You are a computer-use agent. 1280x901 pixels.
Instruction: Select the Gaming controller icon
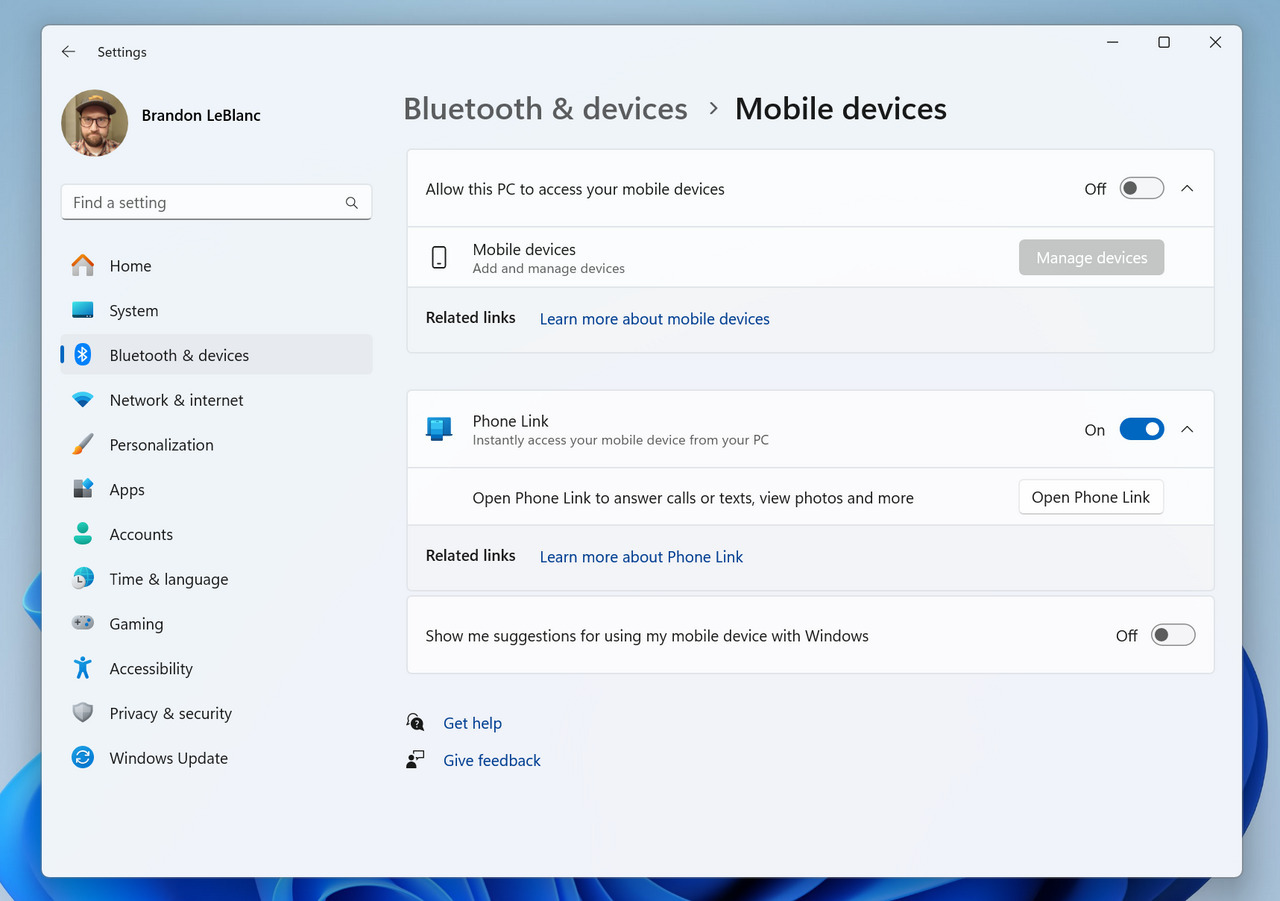[x=82, y=623]
